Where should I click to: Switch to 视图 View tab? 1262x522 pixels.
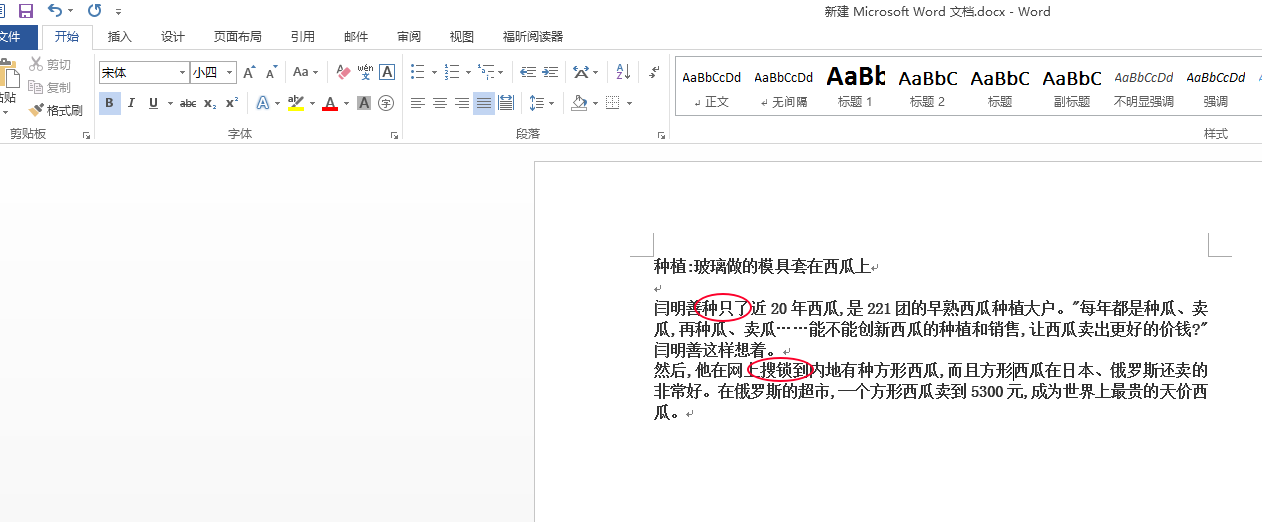tap(462, 37)
